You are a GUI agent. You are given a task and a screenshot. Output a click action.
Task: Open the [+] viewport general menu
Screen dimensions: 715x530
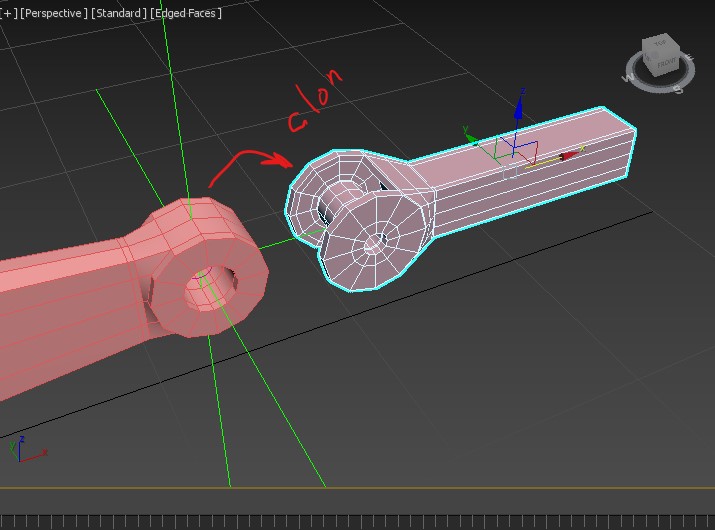point(10,13)
